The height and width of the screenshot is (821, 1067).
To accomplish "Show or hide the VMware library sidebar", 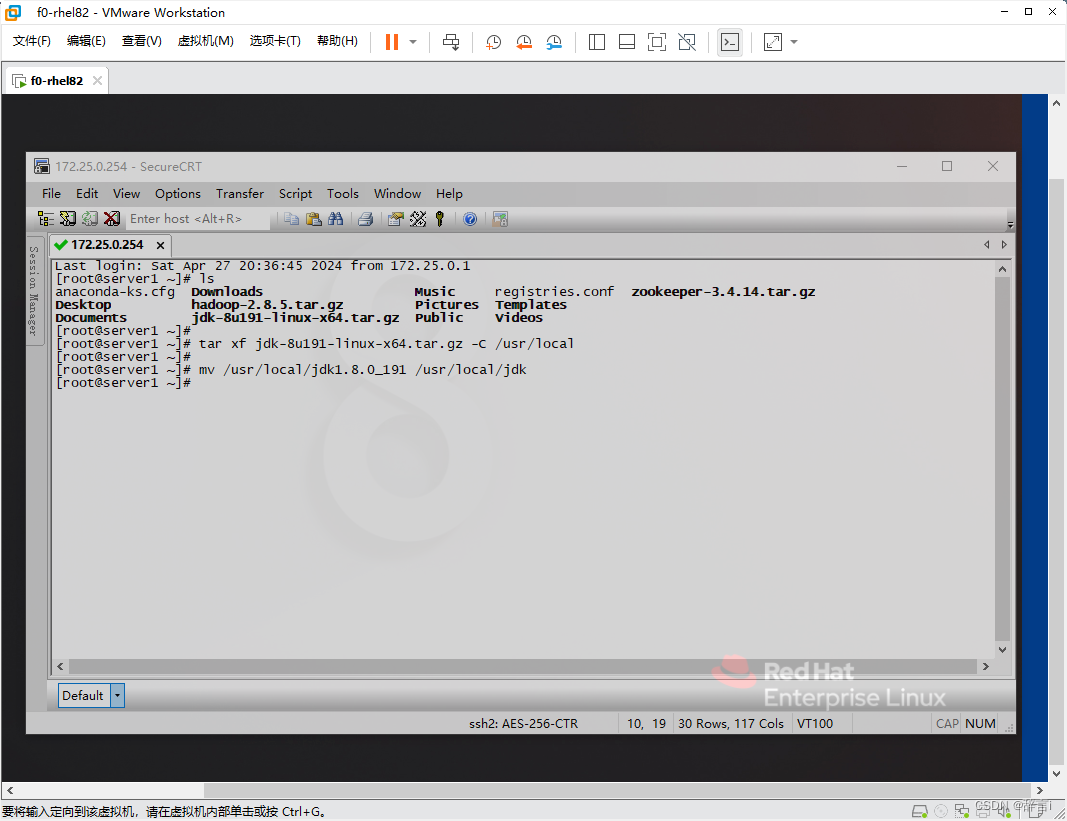I will pyautogui.click(x=597, y=42).
